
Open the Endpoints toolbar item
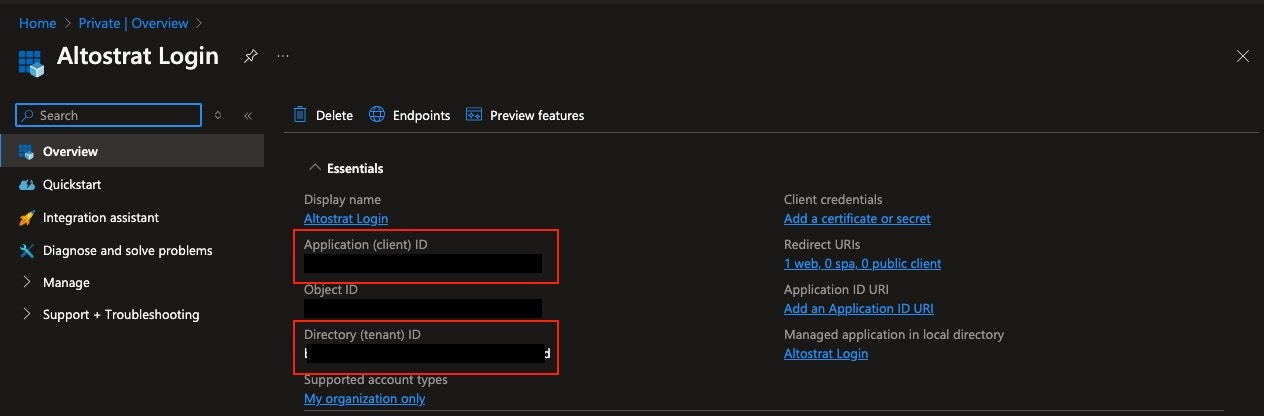tap(410, 115)
